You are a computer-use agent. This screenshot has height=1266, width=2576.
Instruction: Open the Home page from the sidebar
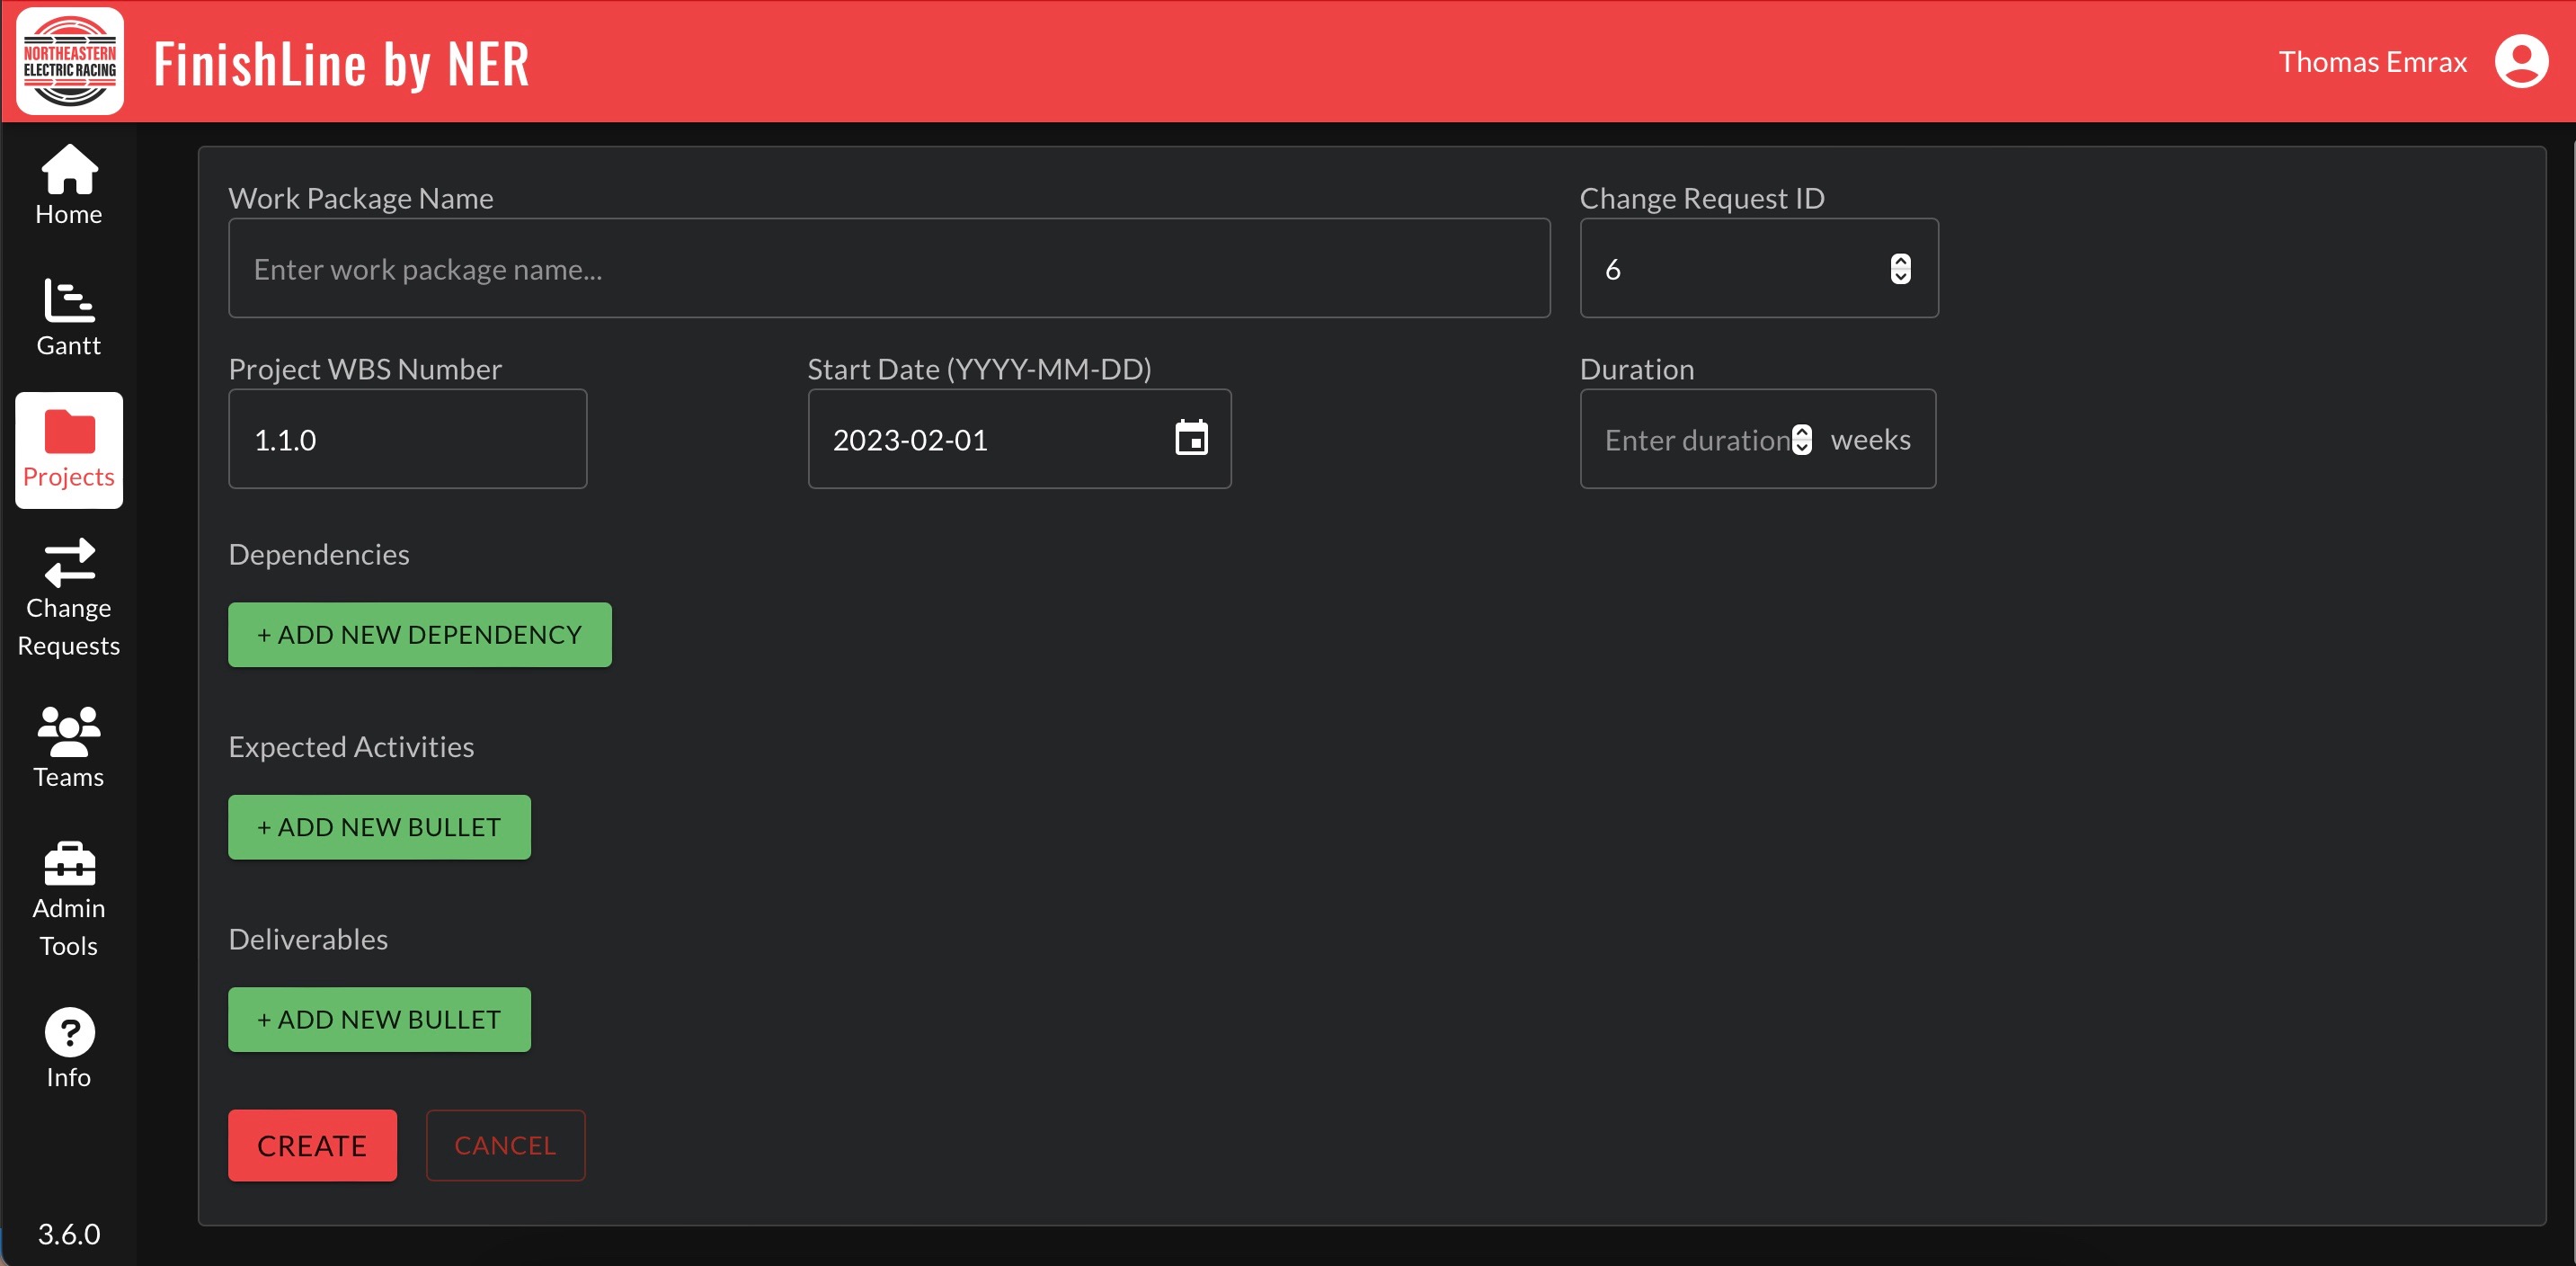coord(69,186)
